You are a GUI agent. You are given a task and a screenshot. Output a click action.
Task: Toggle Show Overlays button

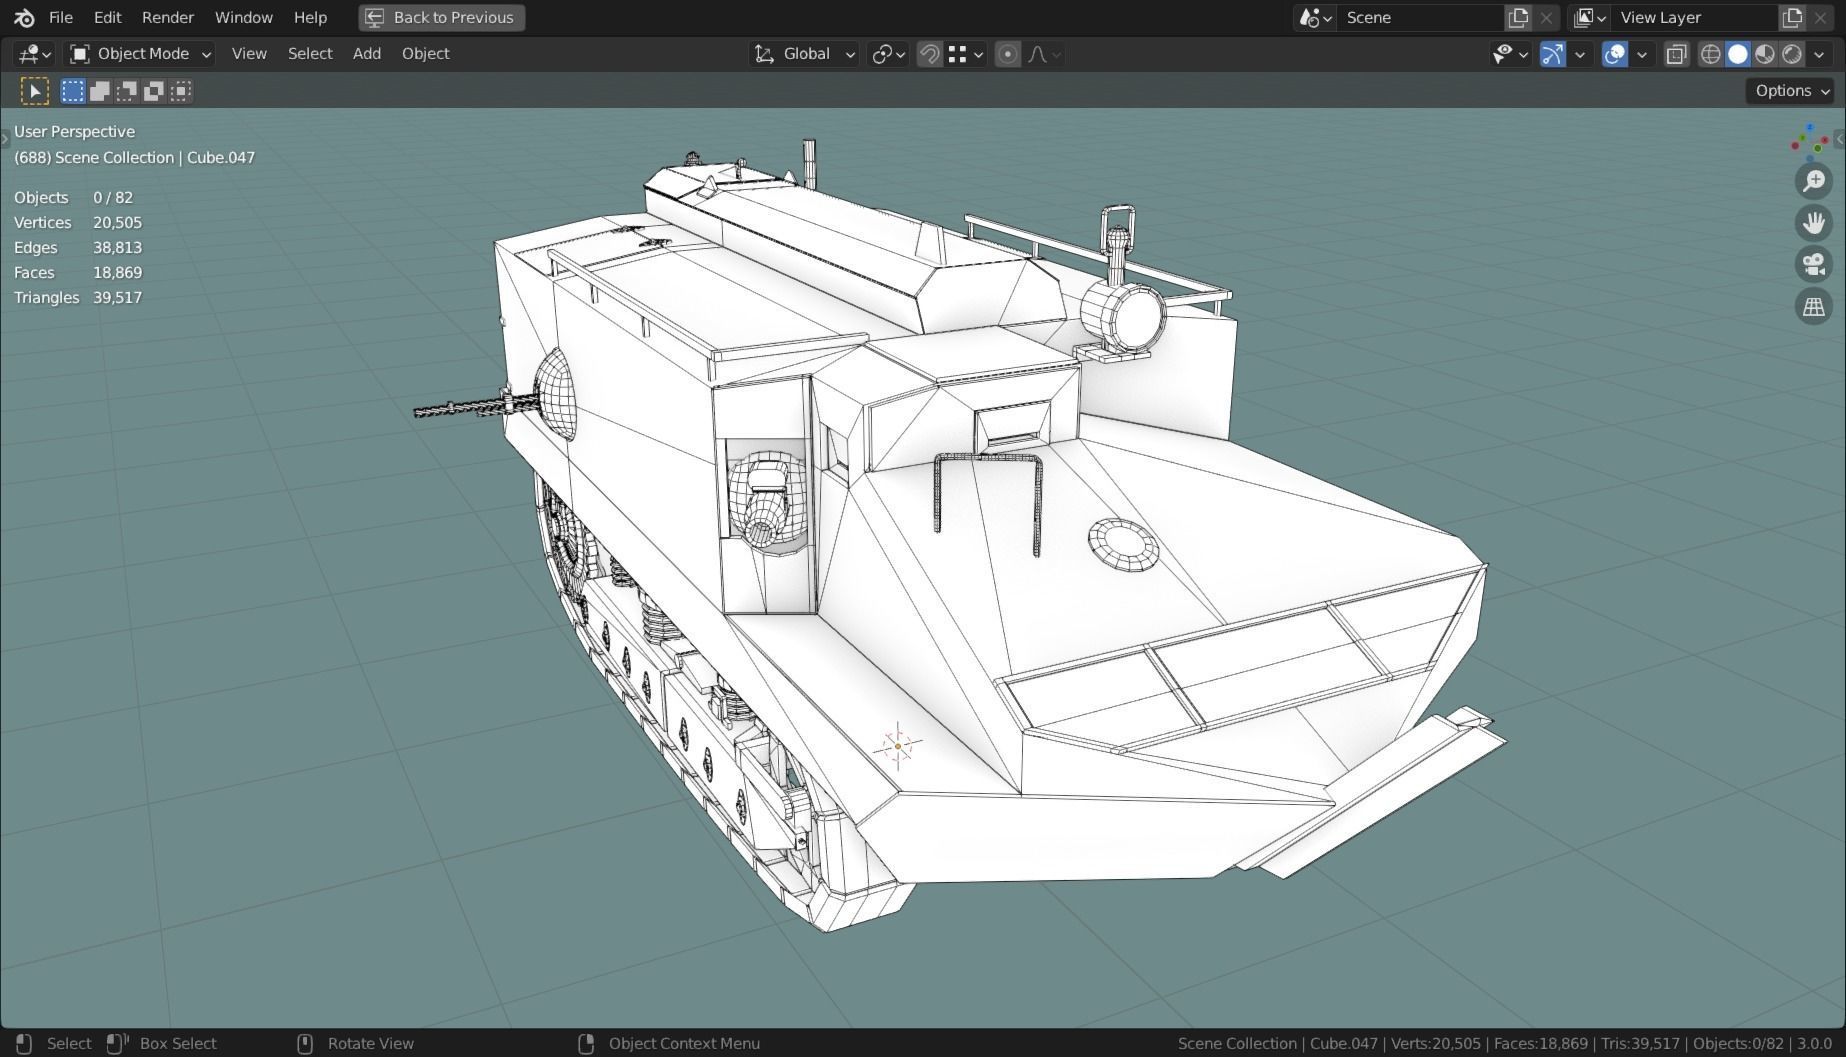[1614, 54]
